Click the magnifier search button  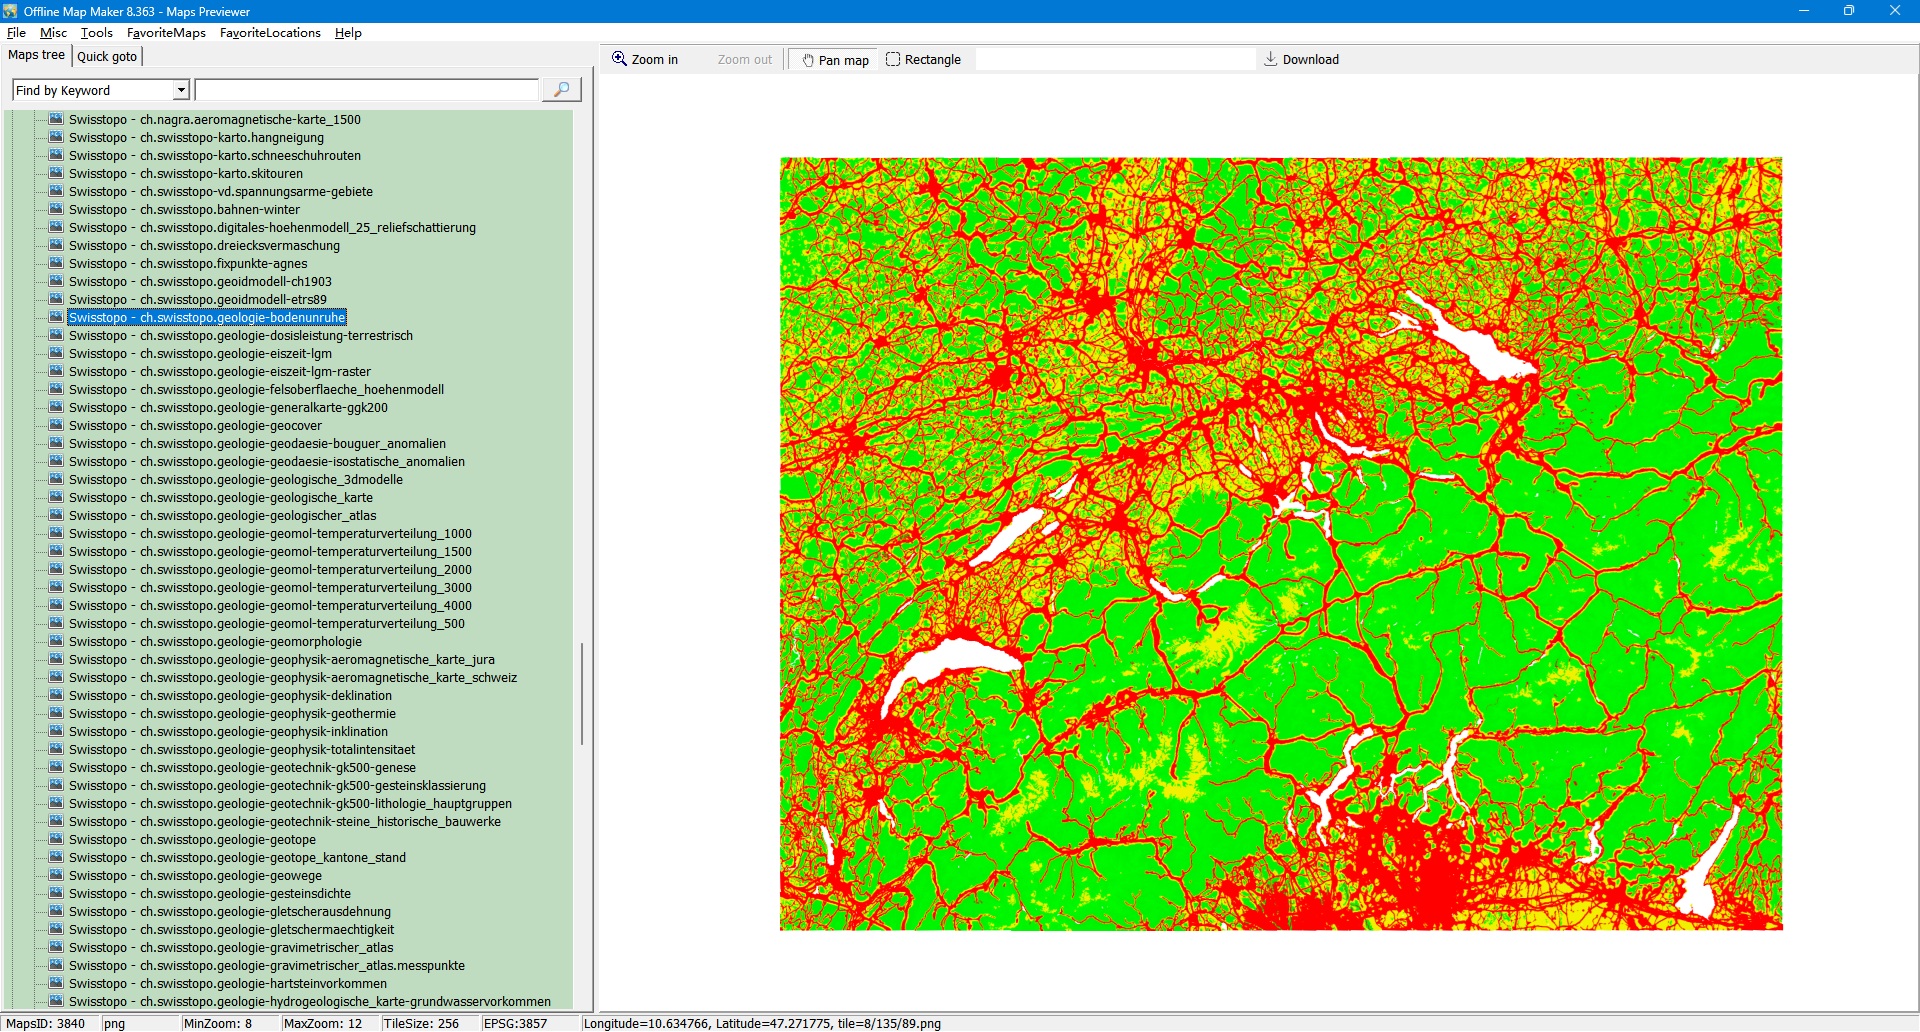coord(561,90)
